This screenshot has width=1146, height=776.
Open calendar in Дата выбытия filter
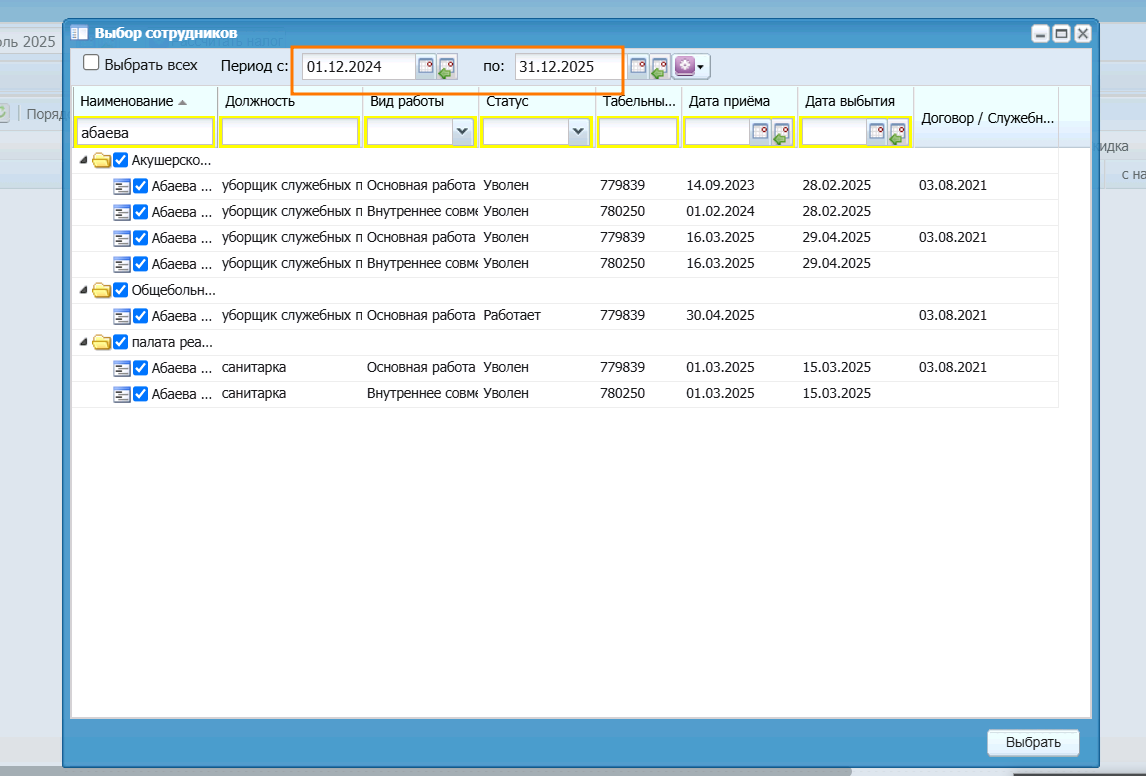(x=876, y=132)
